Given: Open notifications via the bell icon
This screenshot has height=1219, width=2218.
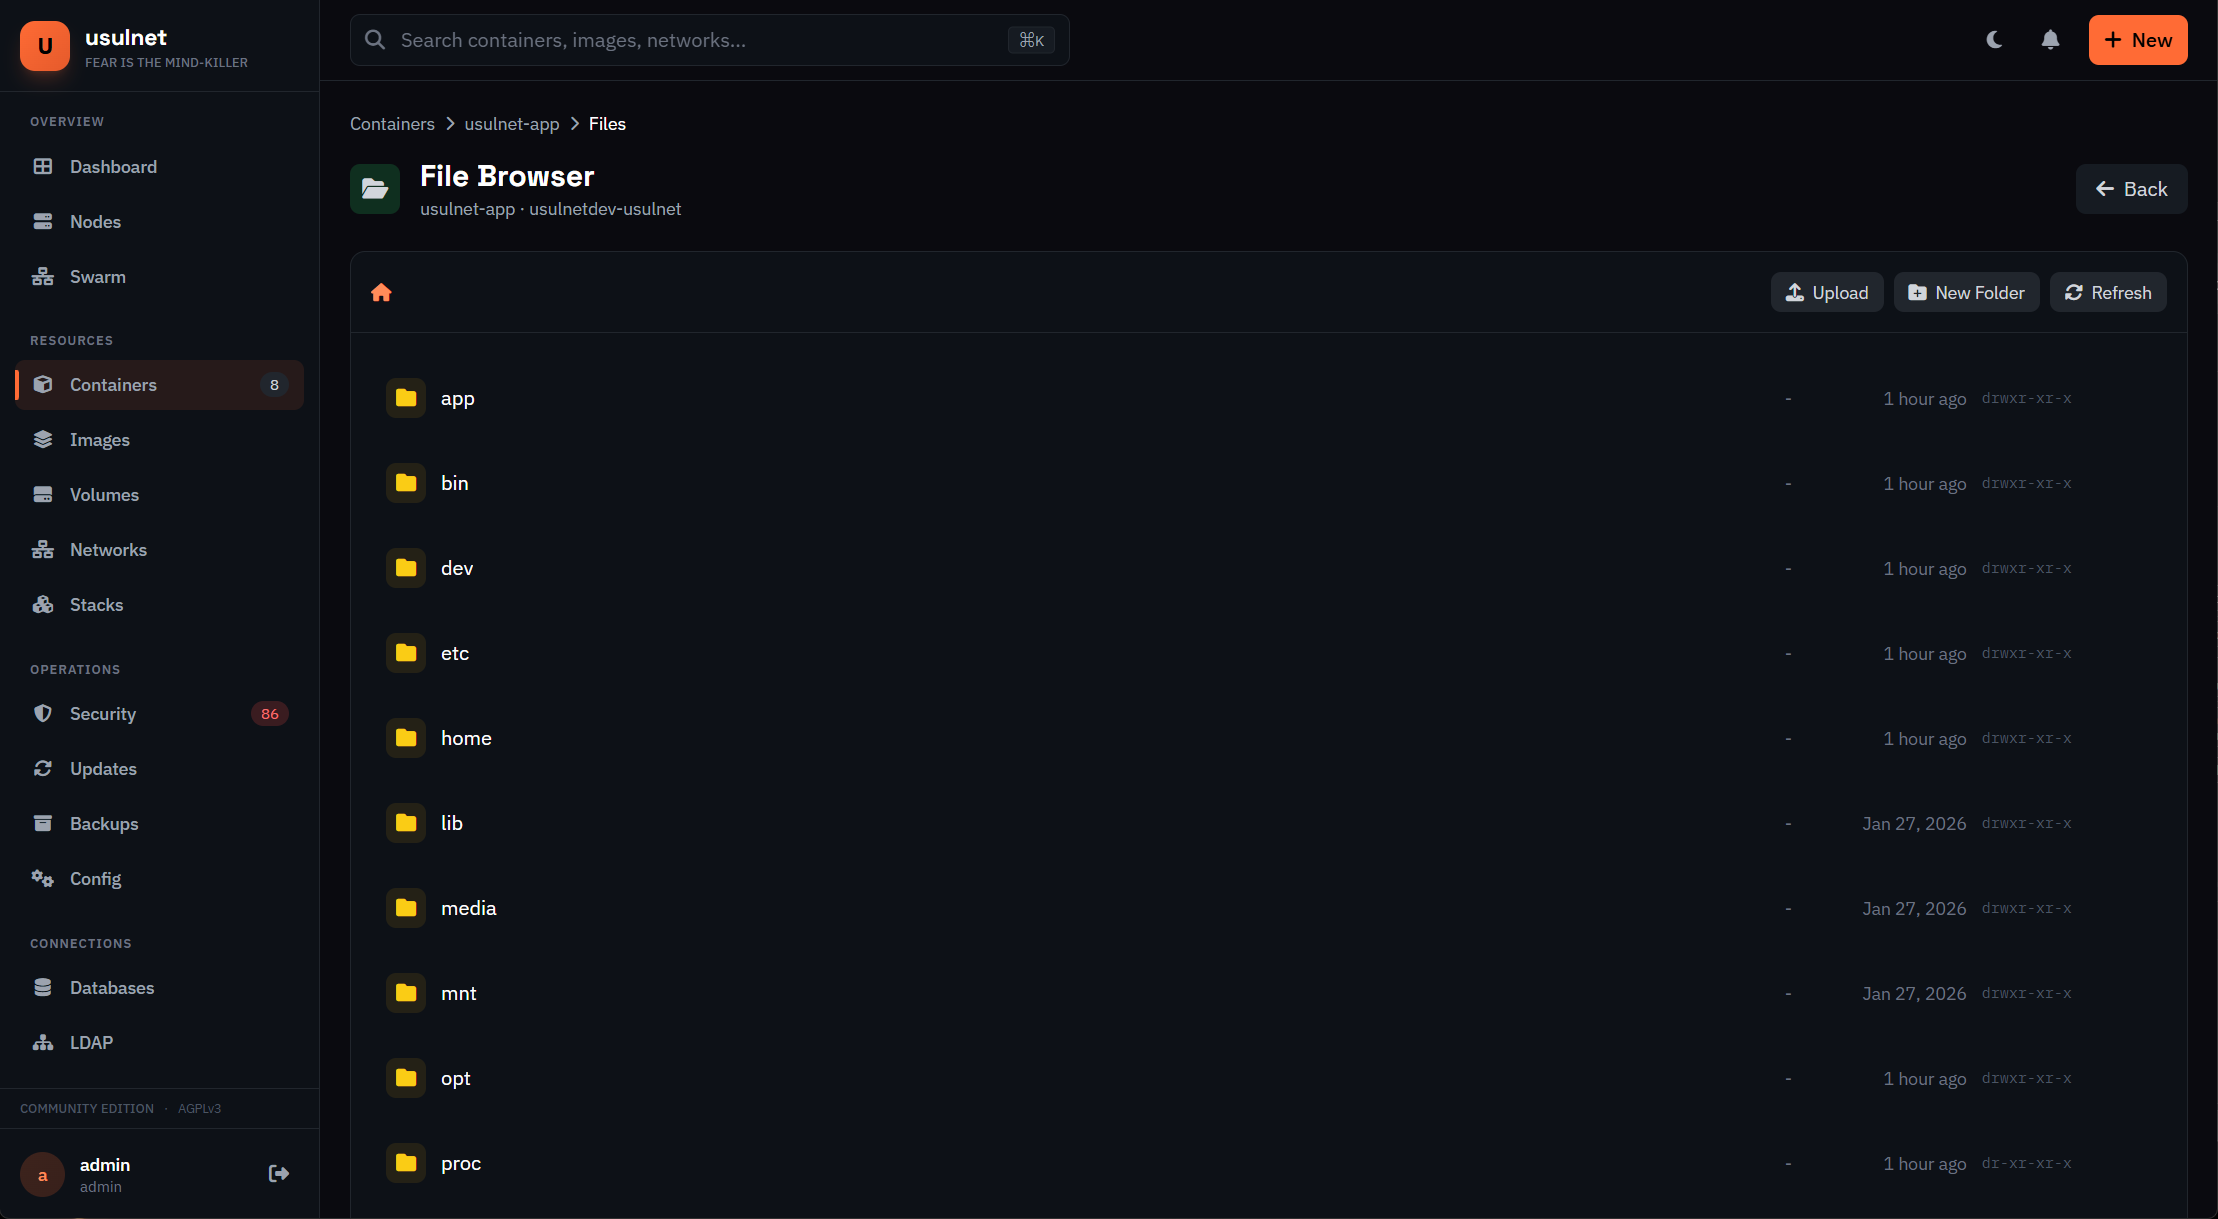Looking at the screenshot, I should tap(2049, 40).
